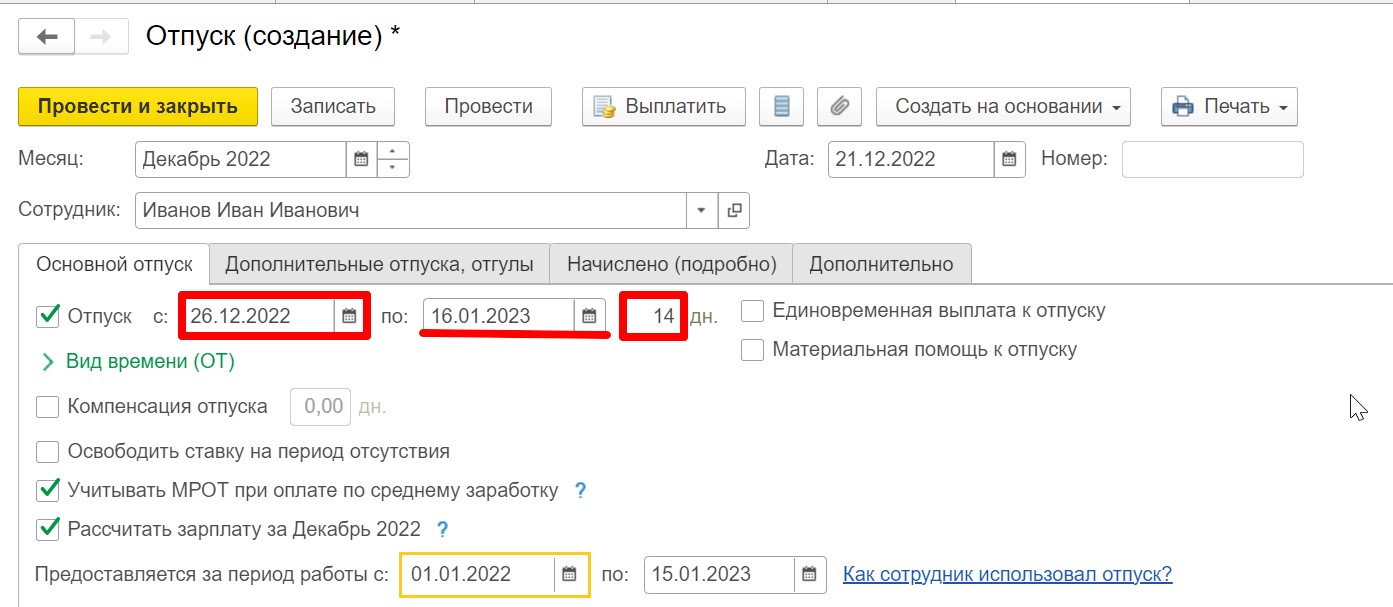Show help for Рассчитать зарплату option

click(x=442, y=529)
